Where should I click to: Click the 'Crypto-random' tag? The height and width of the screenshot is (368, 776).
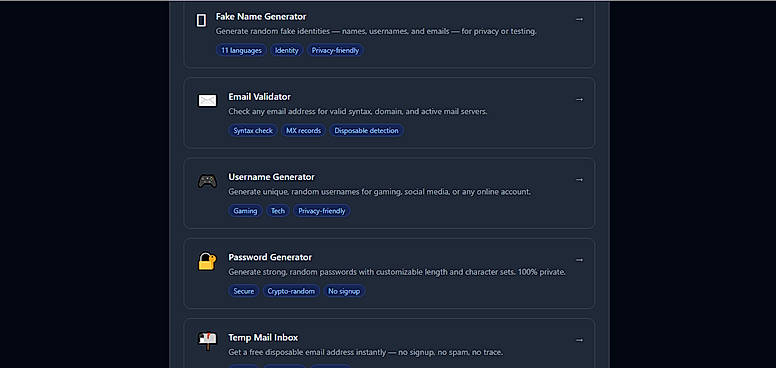(x=291, y=291)
